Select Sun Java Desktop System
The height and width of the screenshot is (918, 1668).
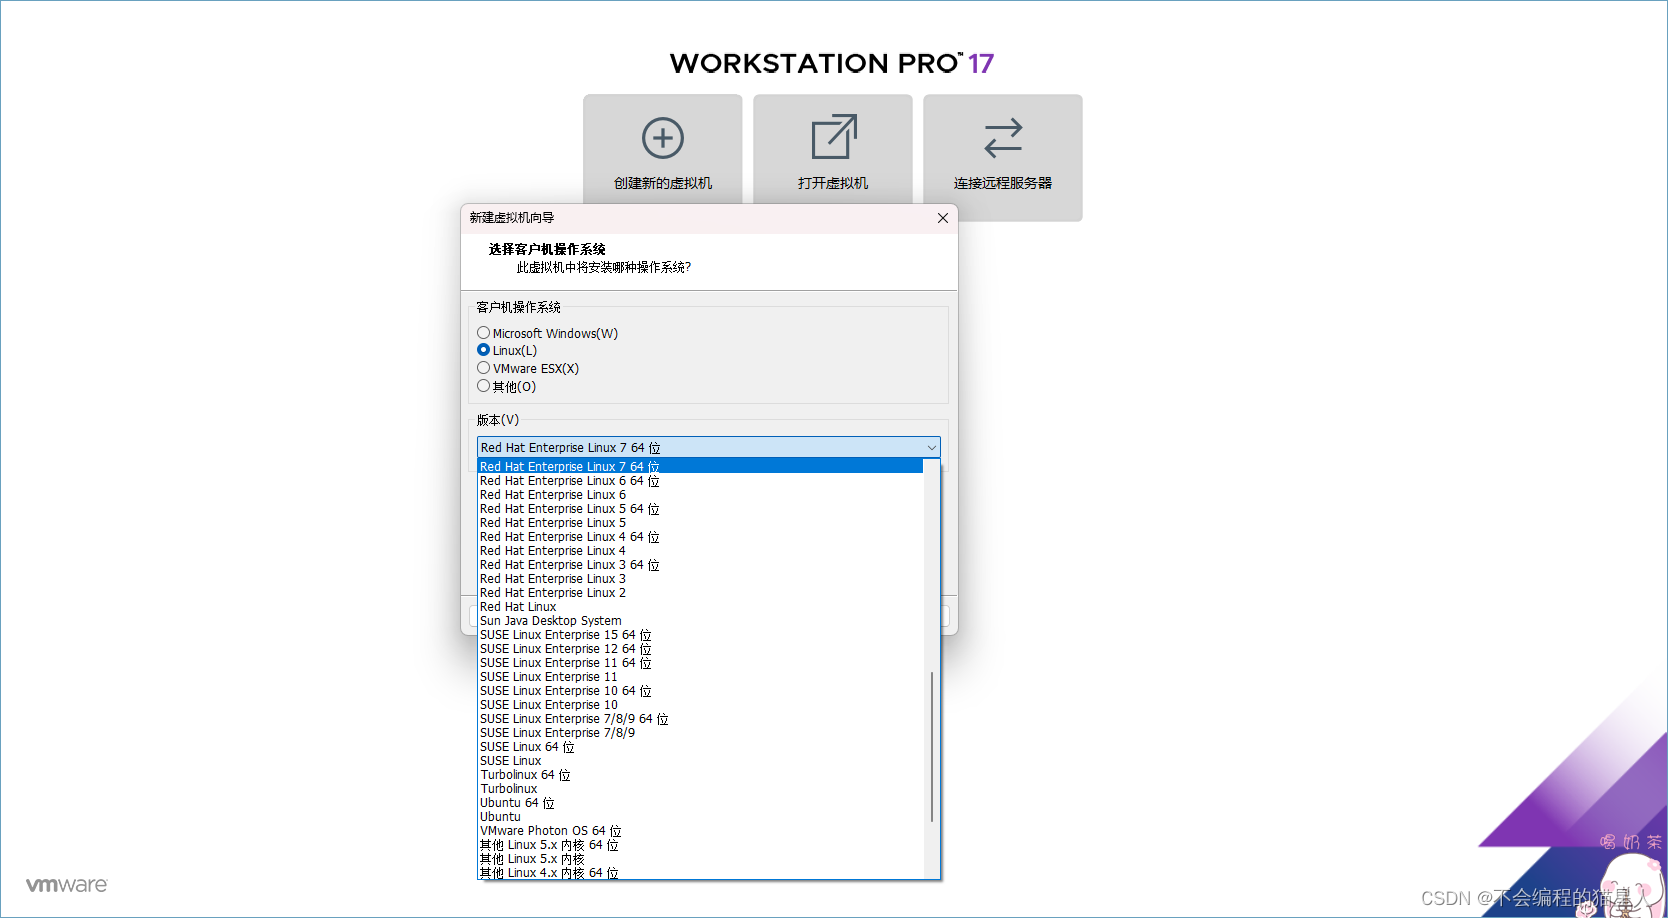click(x=700, y=621)
